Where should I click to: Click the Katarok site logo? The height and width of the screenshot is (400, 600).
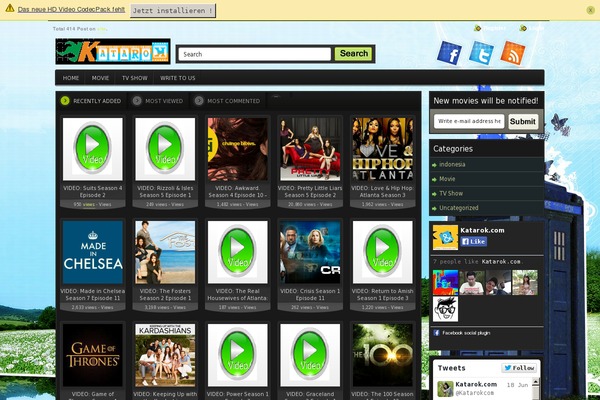113,51
